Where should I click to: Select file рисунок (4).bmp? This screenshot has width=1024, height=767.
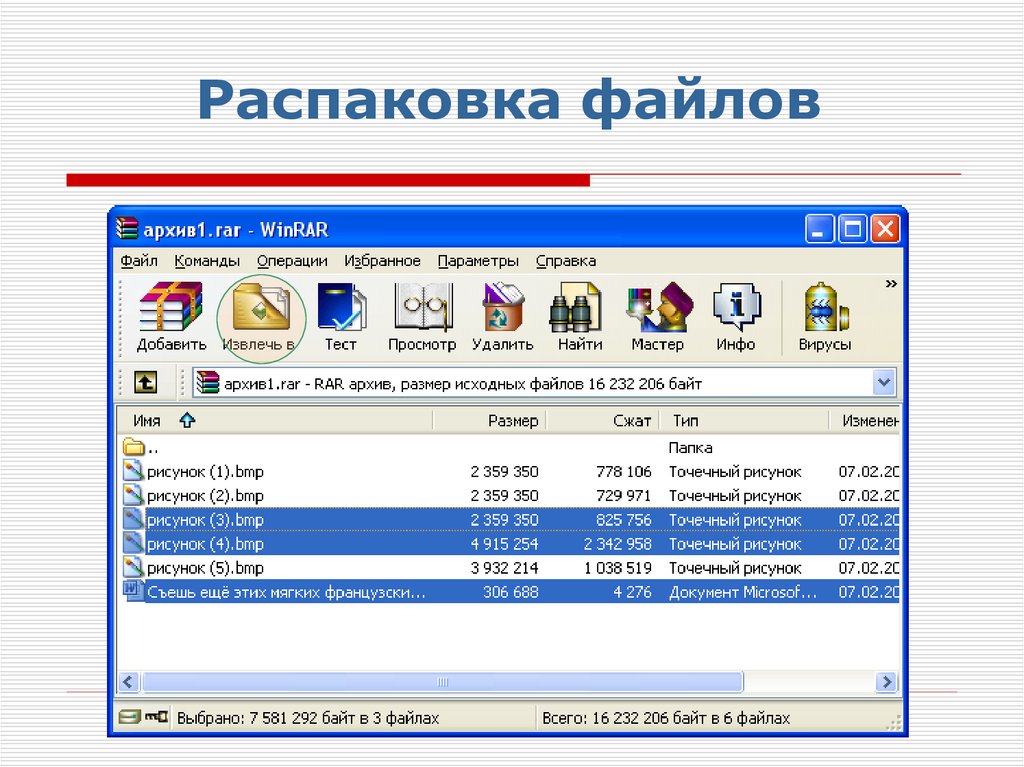tap(509, 544)
